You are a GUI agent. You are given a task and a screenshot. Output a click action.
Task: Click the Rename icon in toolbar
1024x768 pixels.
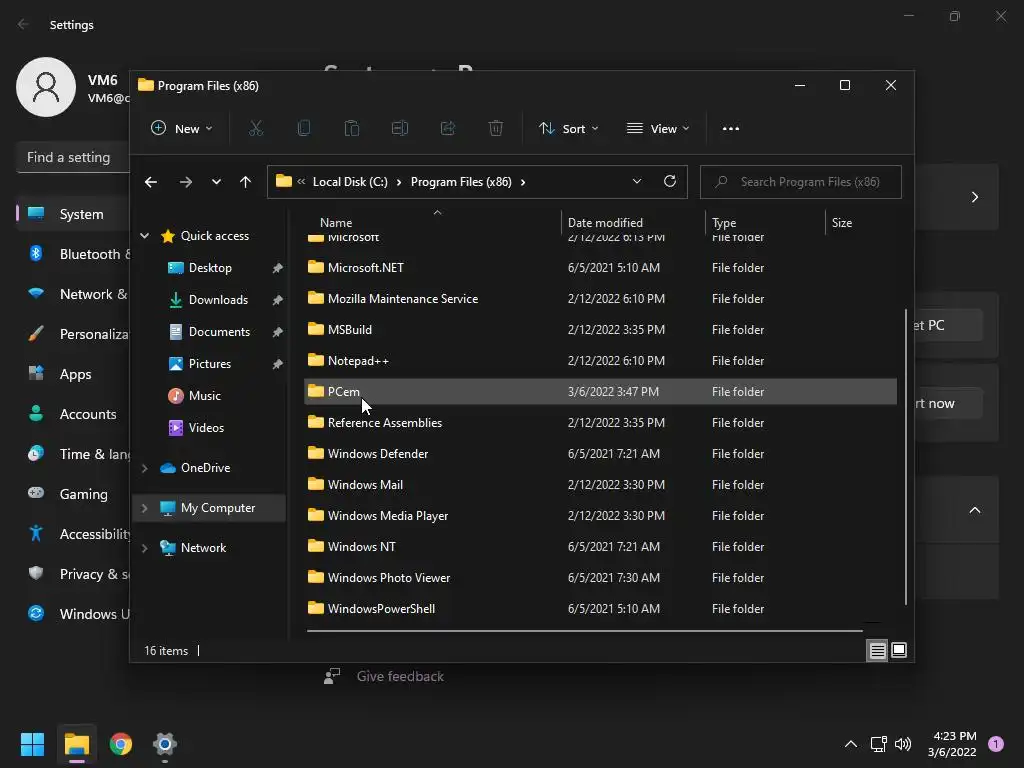(x=400, y=129)
